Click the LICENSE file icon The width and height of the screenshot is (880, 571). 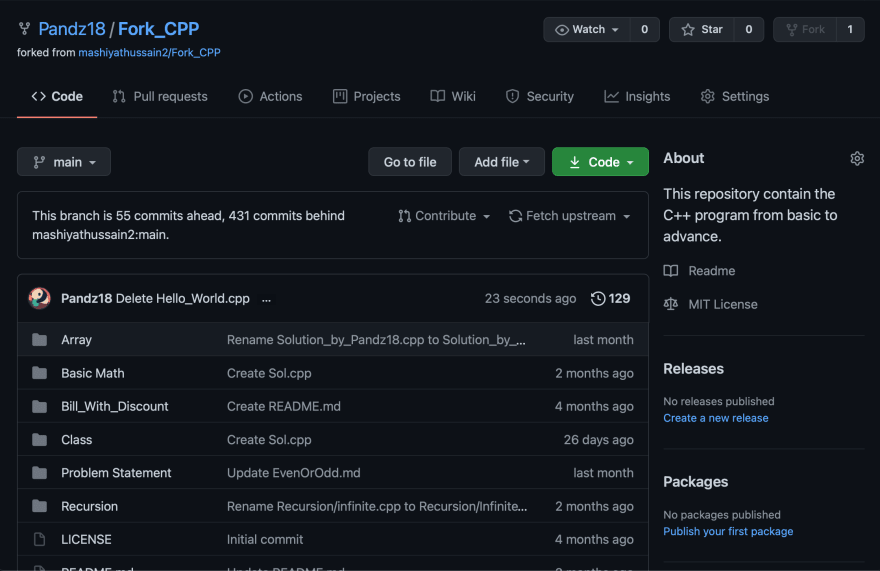point(39,539)
